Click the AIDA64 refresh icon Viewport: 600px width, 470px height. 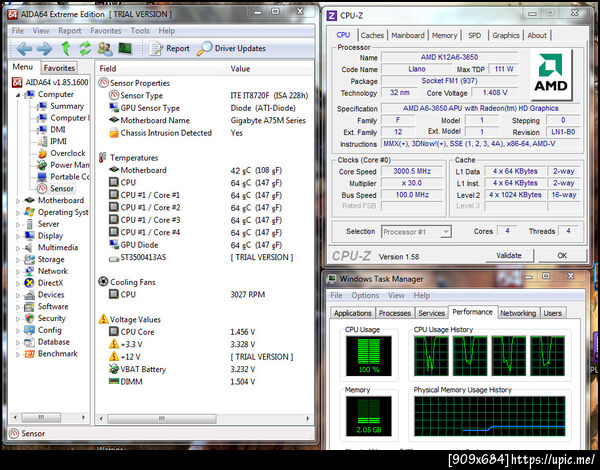(85, 49)
